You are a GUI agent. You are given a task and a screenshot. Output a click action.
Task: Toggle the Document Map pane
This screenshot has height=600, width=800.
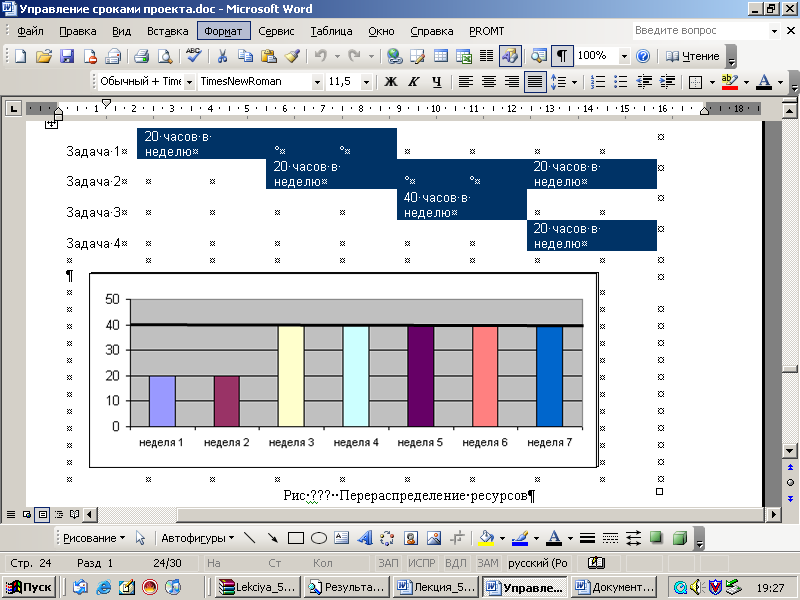coord(538,56)
